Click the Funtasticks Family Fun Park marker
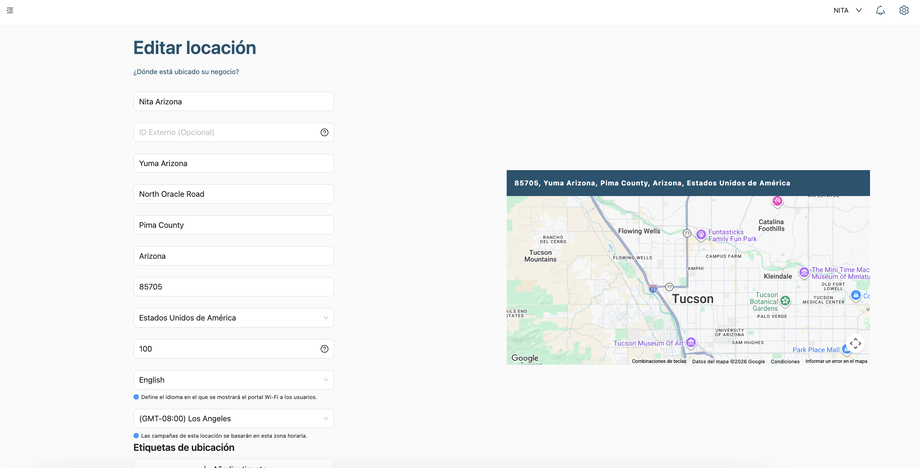The width and height of the screenshot is (920, 468). point(701,235)
